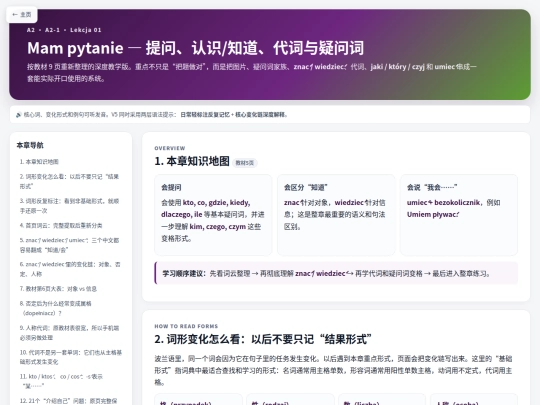Click the bold hint 日常轻标注反复记忆

point(205,115)
